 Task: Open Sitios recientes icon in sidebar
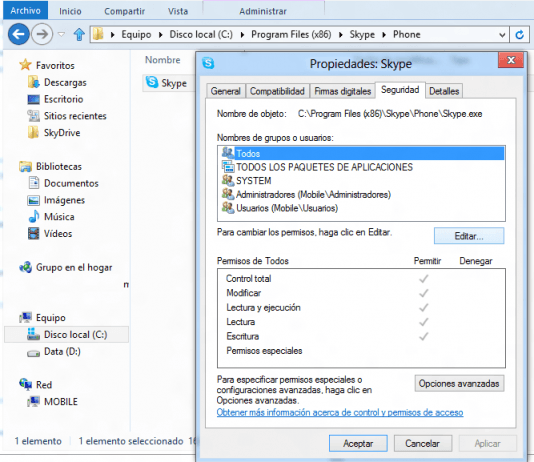pyautogui.click(x=33, y=116)
